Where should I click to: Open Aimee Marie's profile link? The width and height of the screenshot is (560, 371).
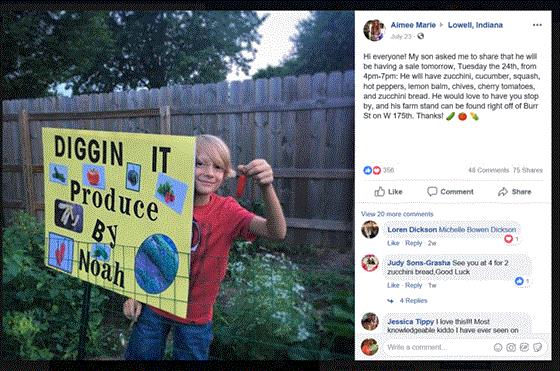pyautogui.click(x=413, y=25)
